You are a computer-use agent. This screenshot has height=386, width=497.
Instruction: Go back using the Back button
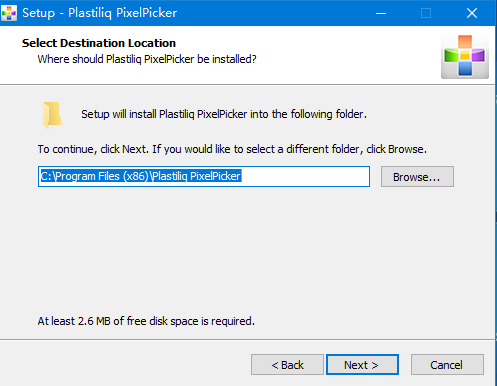(287, 365)
